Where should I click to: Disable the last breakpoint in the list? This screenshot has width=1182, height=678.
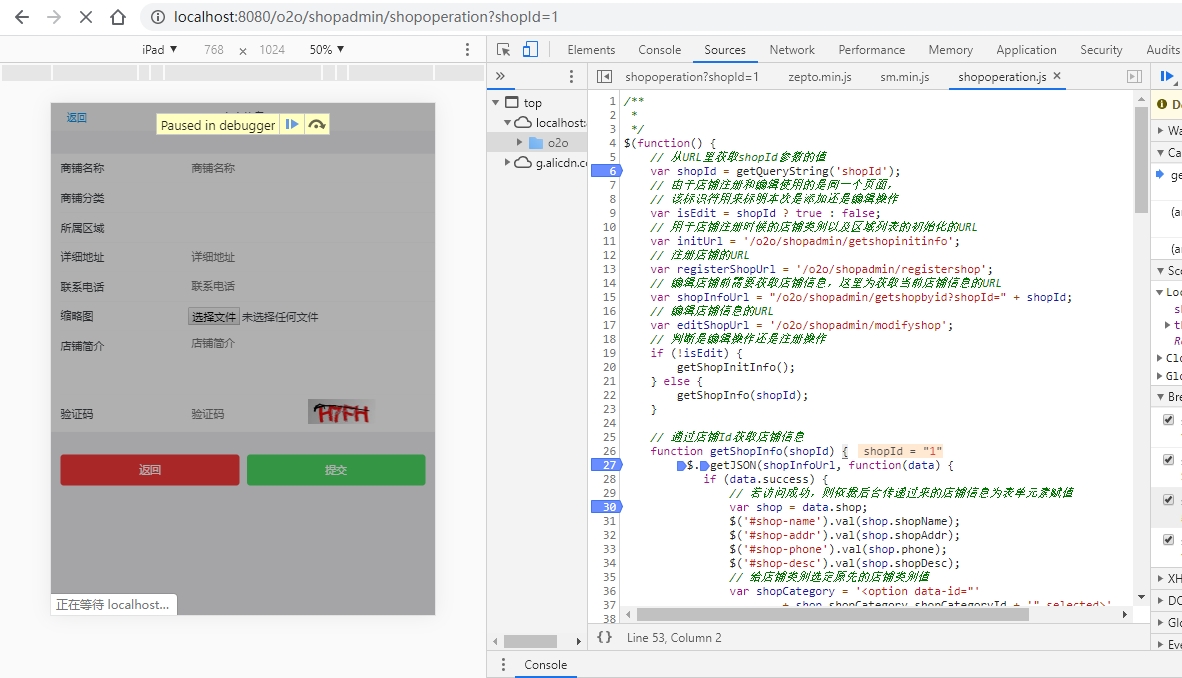1169,540
